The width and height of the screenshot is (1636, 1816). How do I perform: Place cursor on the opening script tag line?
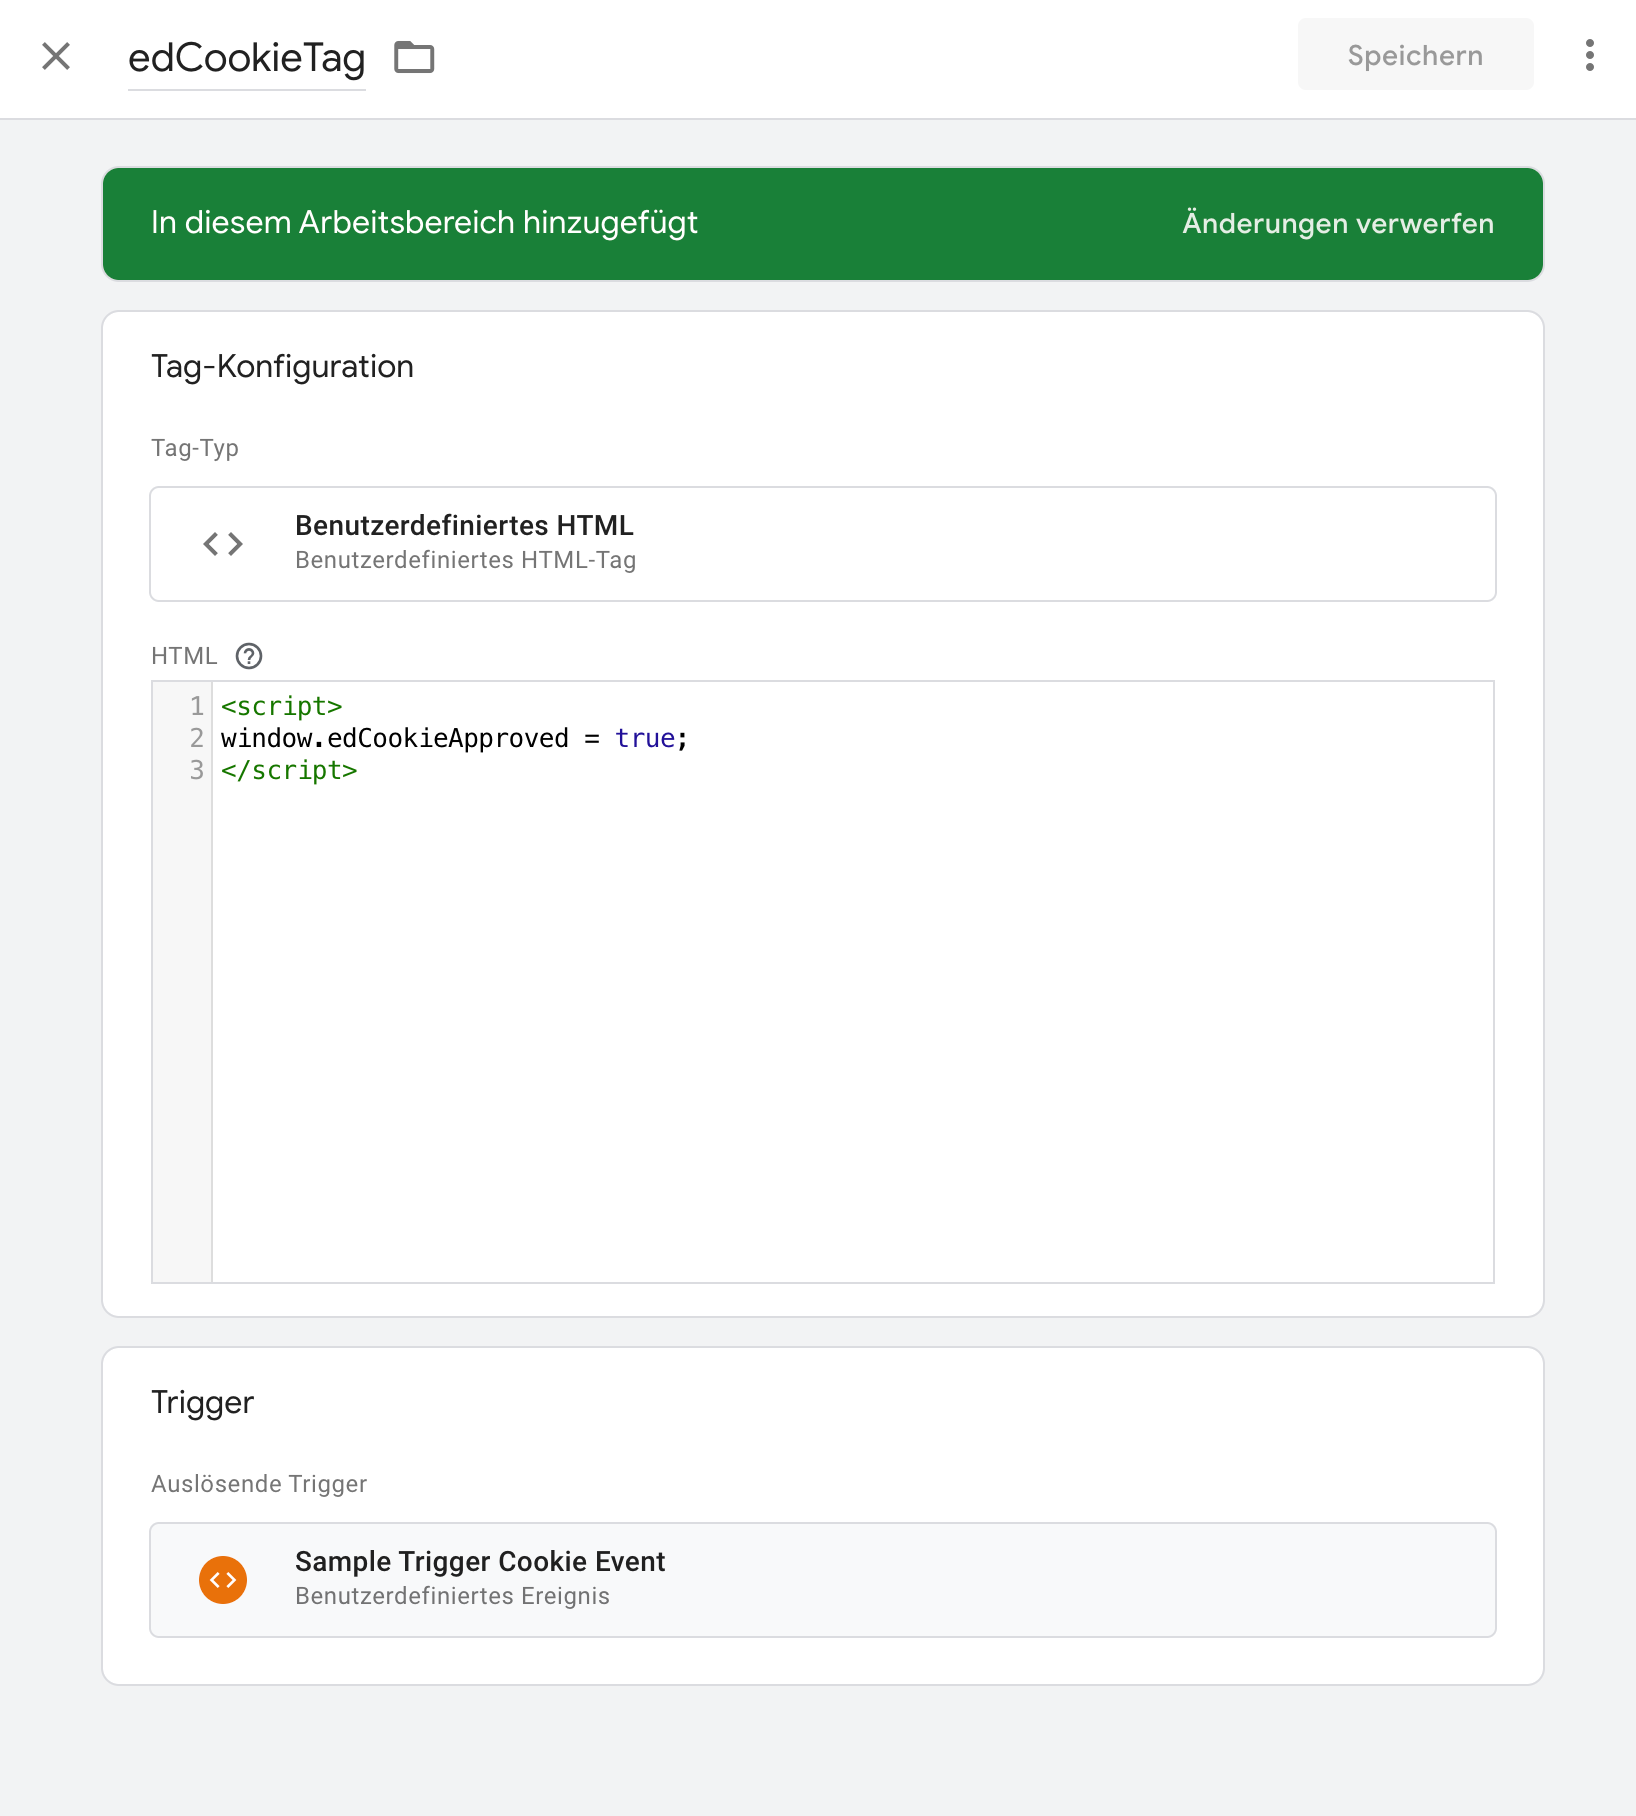click(x=282, y=707)
